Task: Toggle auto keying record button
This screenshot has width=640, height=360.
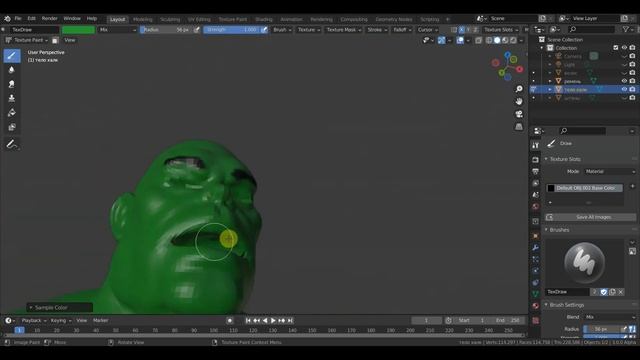Action: pos(230,321)
